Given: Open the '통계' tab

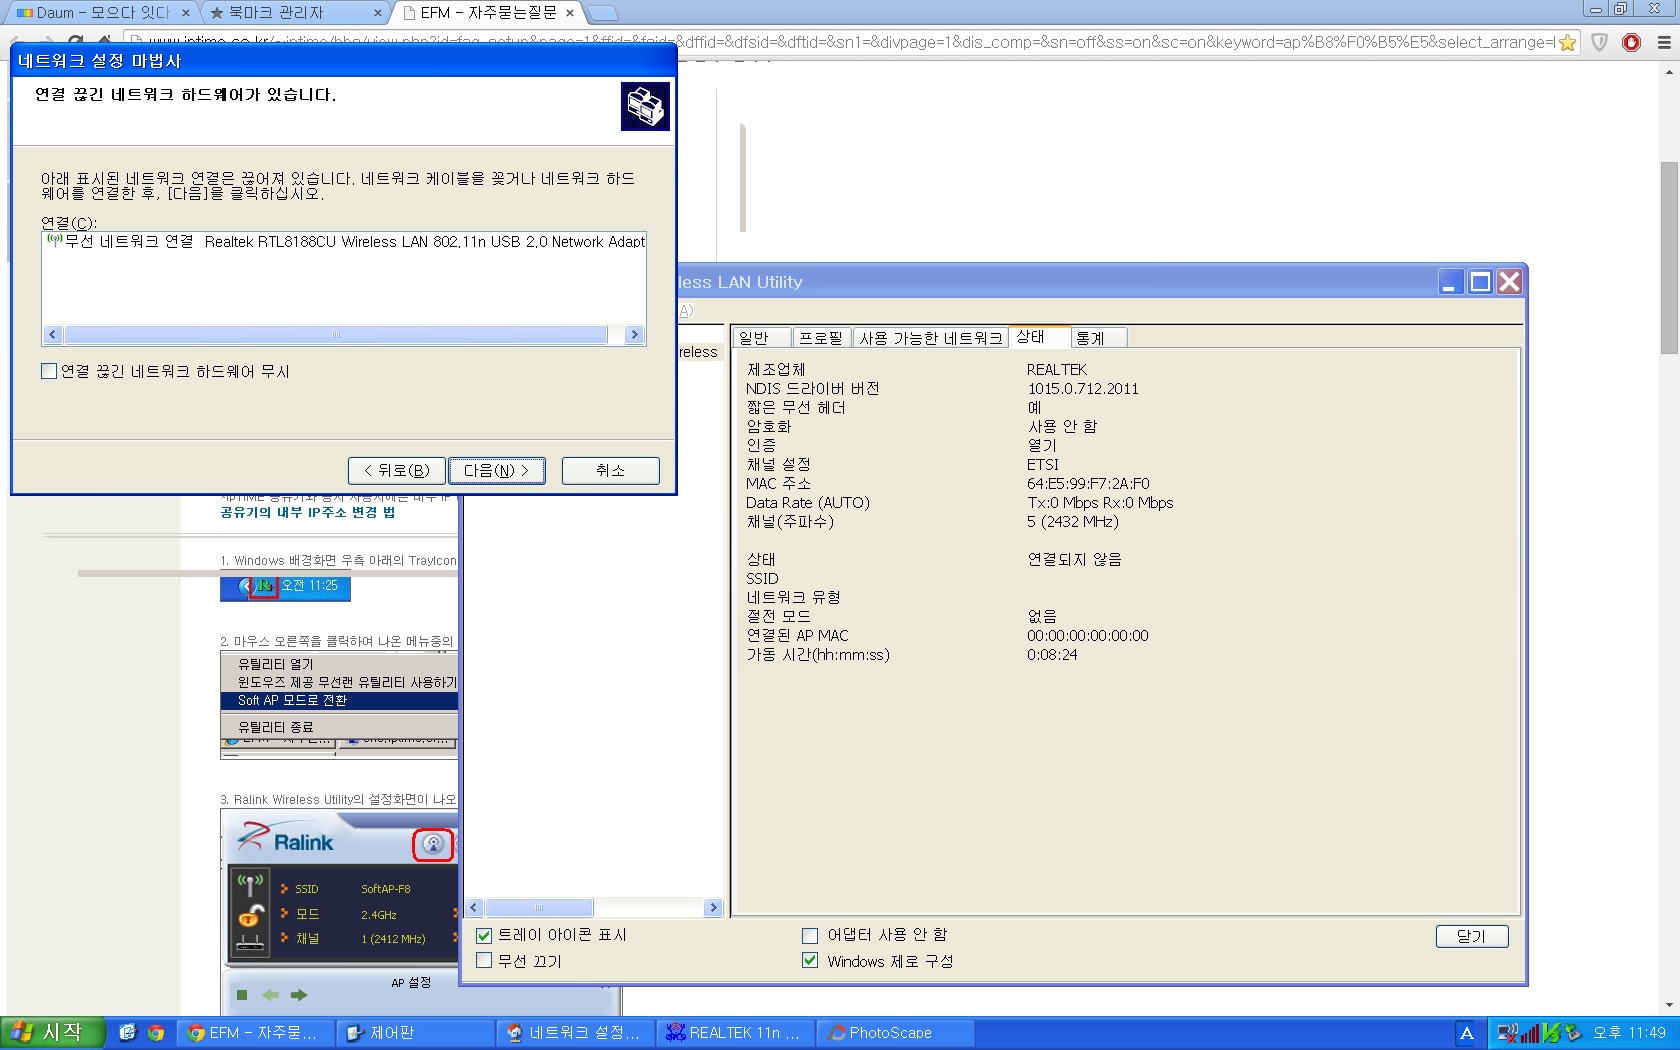Looking at the screenshot, I should tap(1098, 338).
